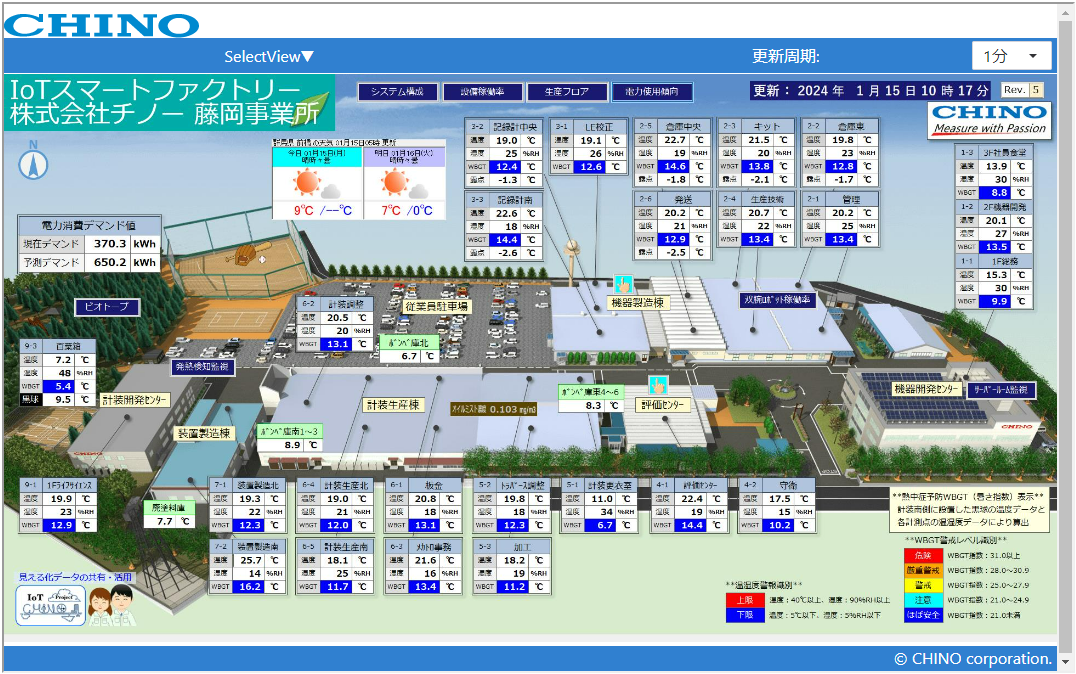
Task: Click the blue 下限 alarm swatch
Action: coord(745,616)
